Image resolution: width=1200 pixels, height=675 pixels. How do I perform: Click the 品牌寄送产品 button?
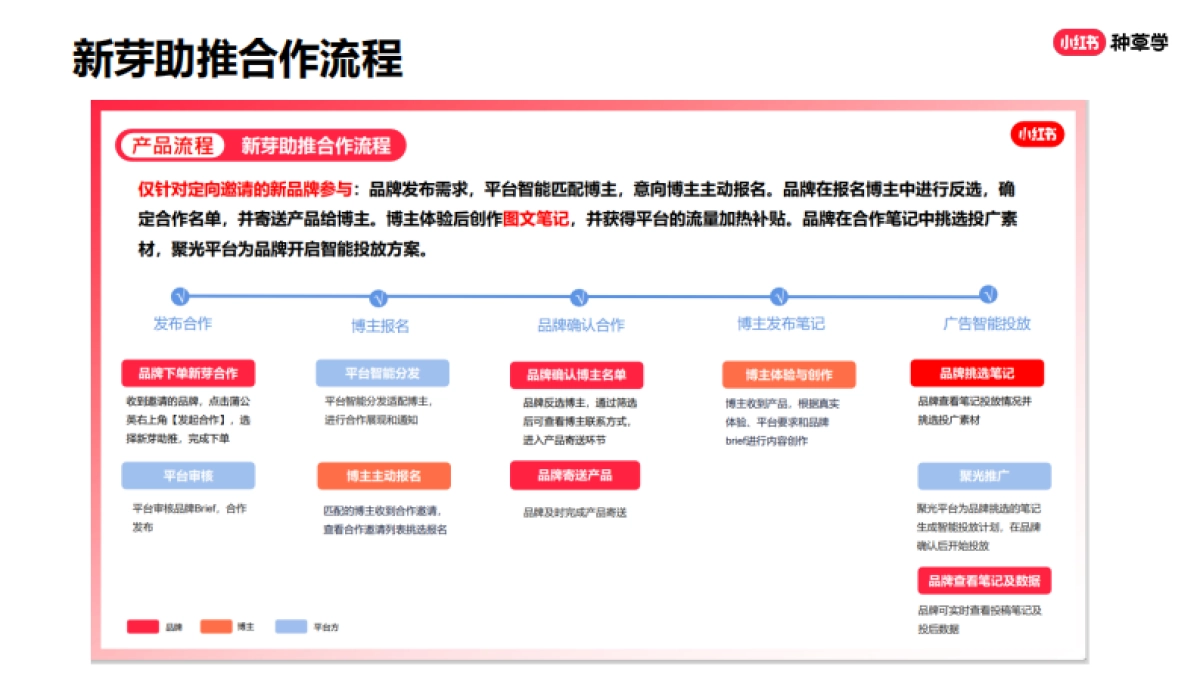click(576, 475)
